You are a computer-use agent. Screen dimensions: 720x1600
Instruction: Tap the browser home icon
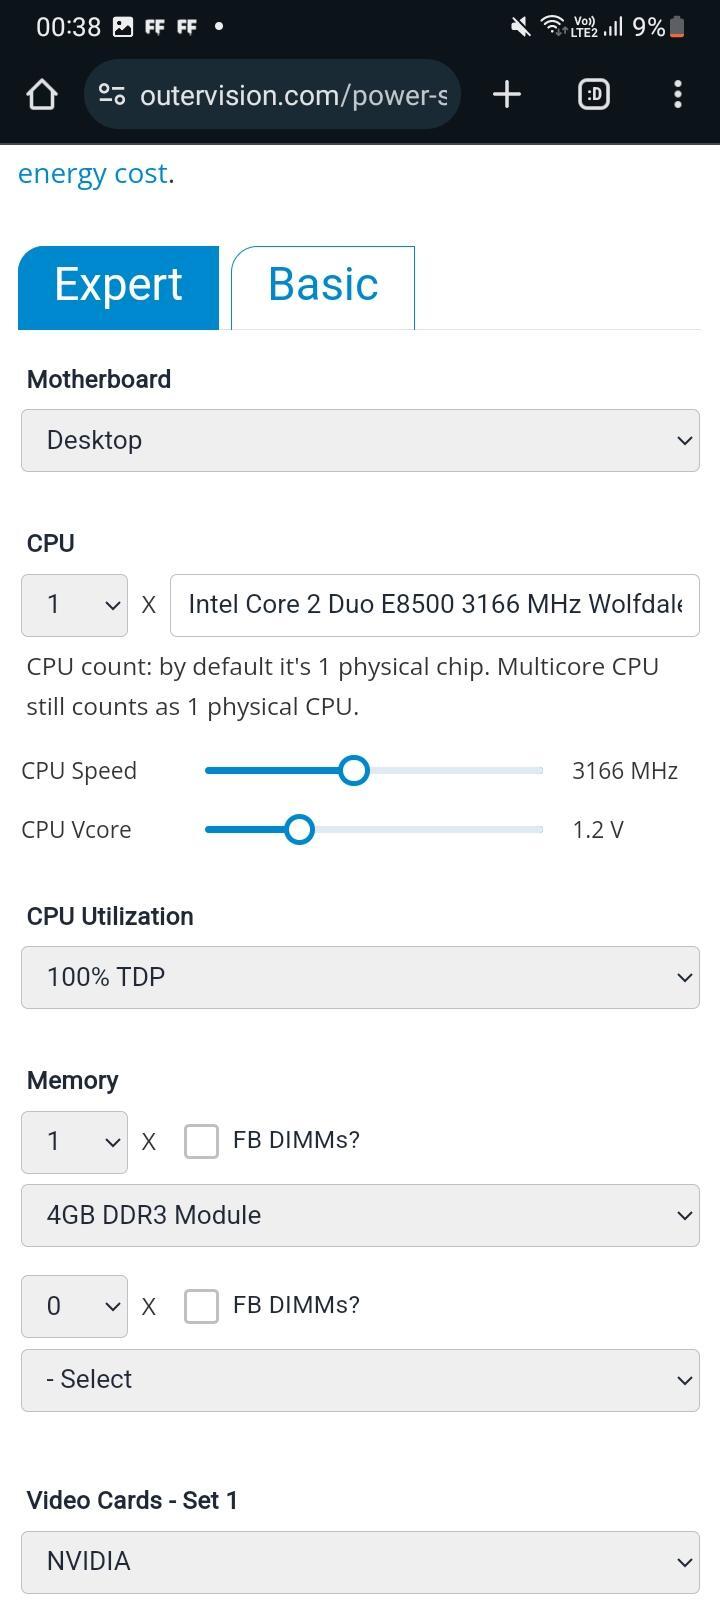click(42, 95)
